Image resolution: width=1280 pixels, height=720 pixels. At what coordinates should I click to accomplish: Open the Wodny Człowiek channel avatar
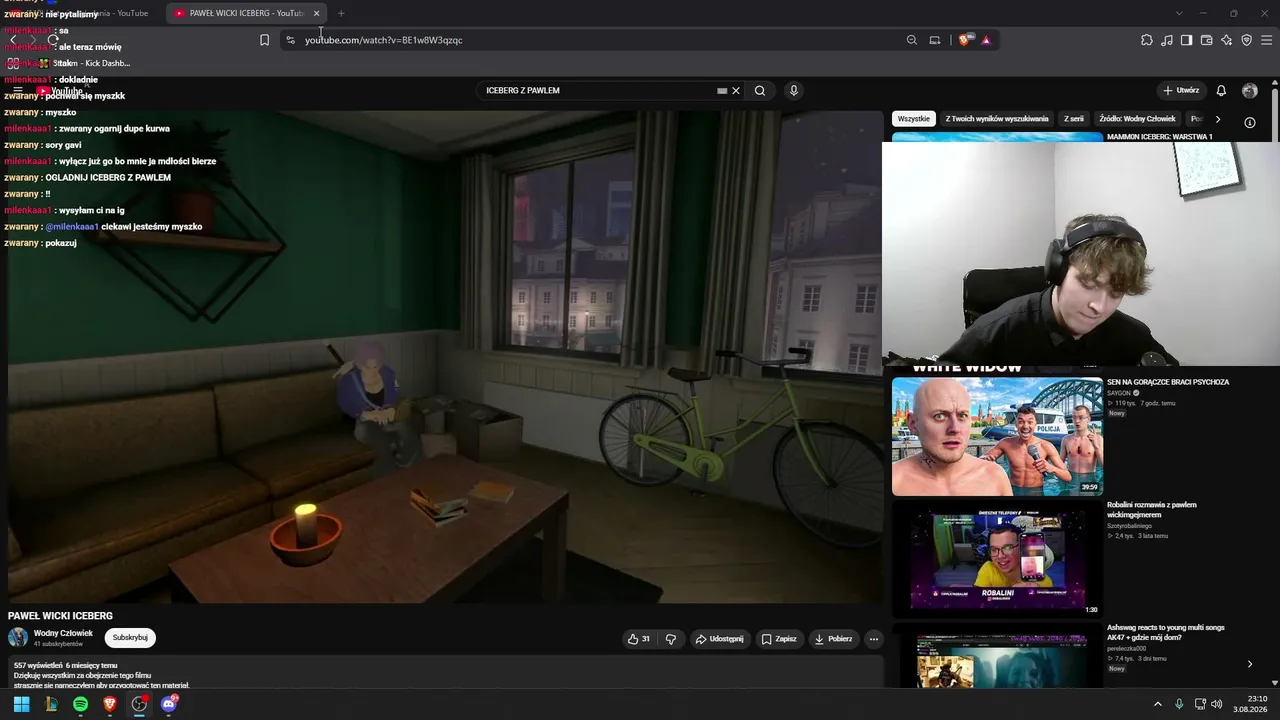[18, 637]
